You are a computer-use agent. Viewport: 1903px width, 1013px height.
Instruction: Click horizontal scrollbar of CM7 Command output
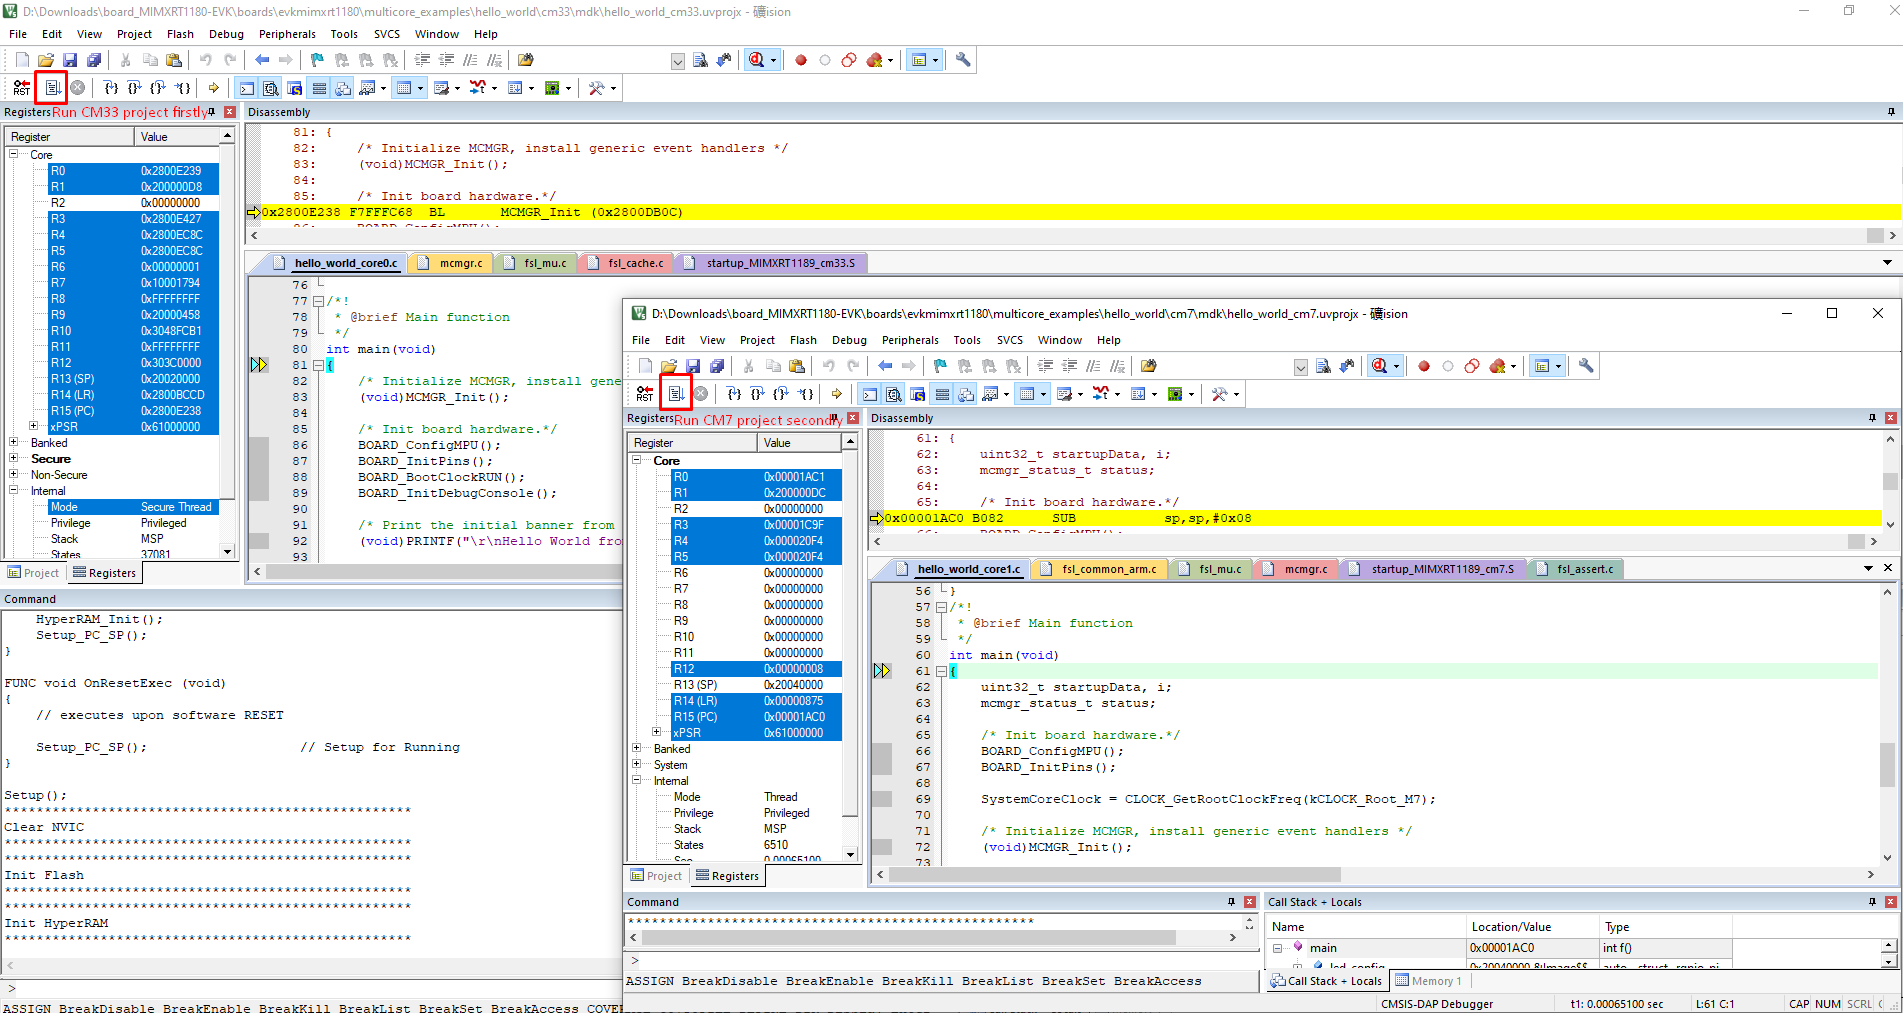tap(910, 938)
